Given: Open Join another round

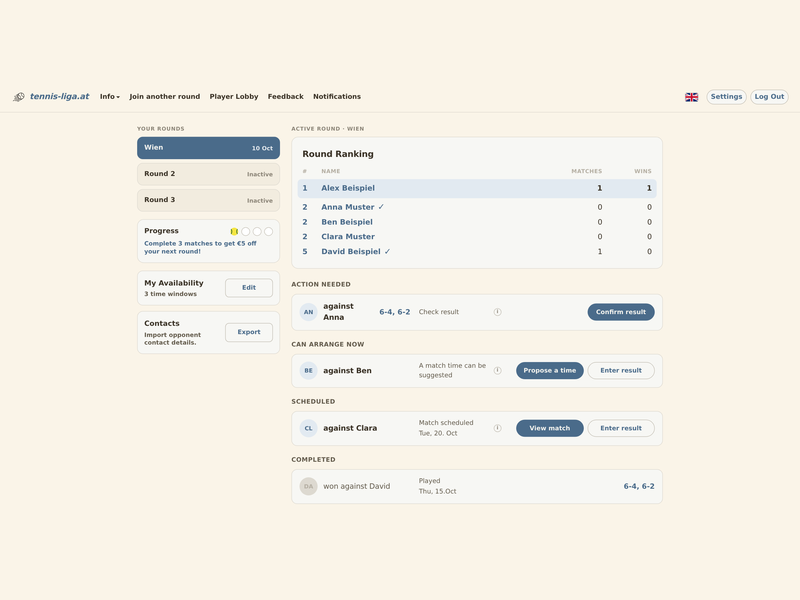Looking at the screenshot, I should (165, 96).
